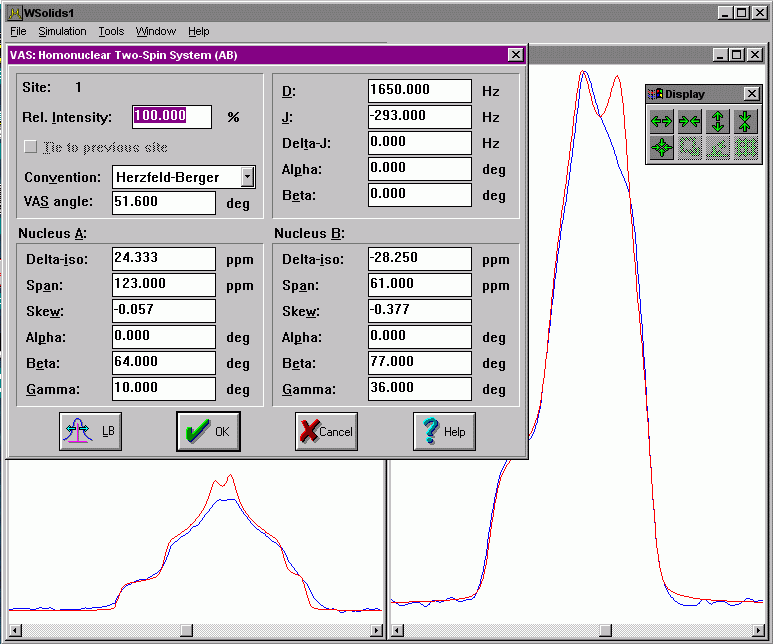The image size is (773, 644).
Task: Confirm parameters with the OK button
Action: click(208, 432)
